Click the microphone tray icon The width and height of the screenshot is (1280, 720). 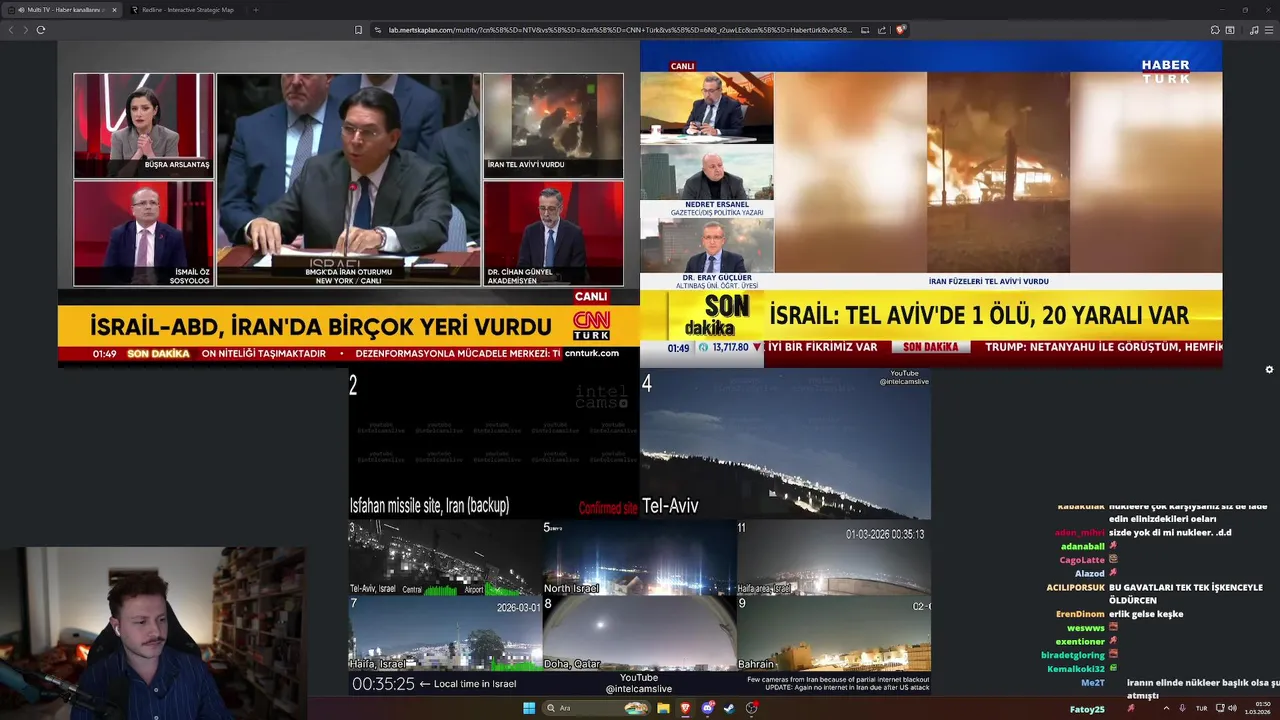[x=1183, y=708]
